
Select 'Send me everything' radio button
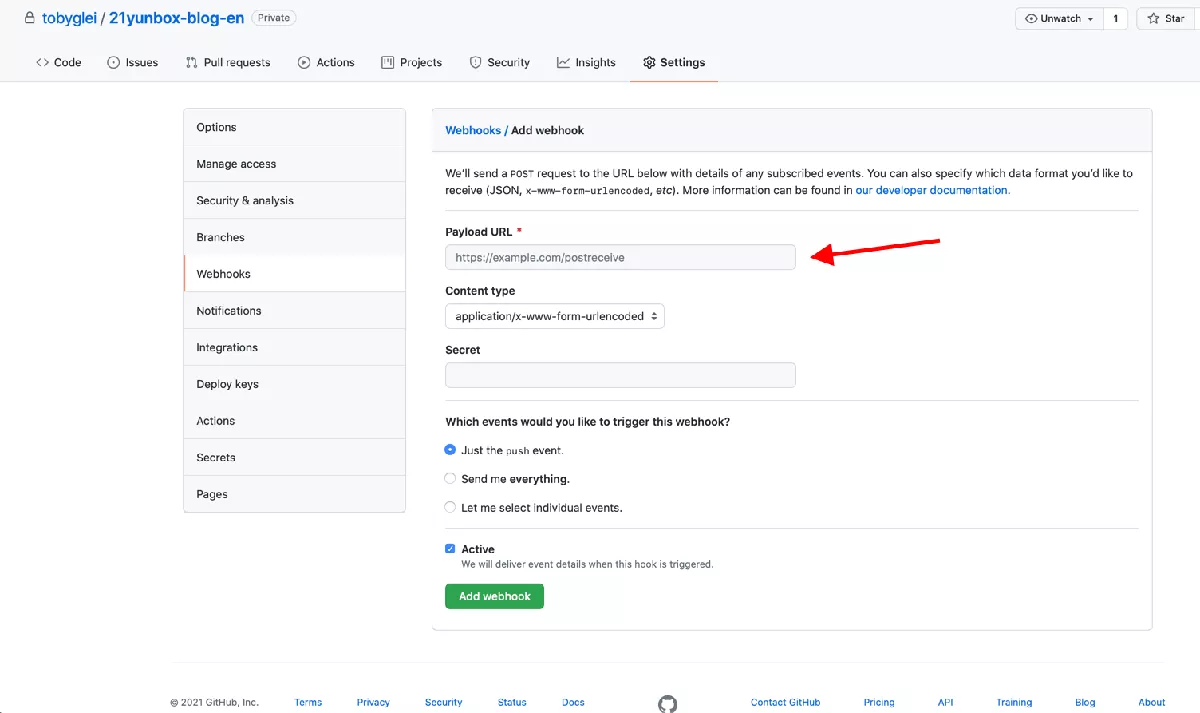tap(450, 479)
